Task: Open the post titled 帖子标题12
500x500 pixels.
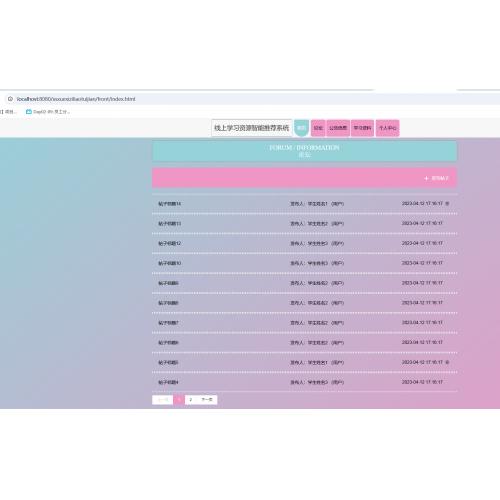Action: 170,243
